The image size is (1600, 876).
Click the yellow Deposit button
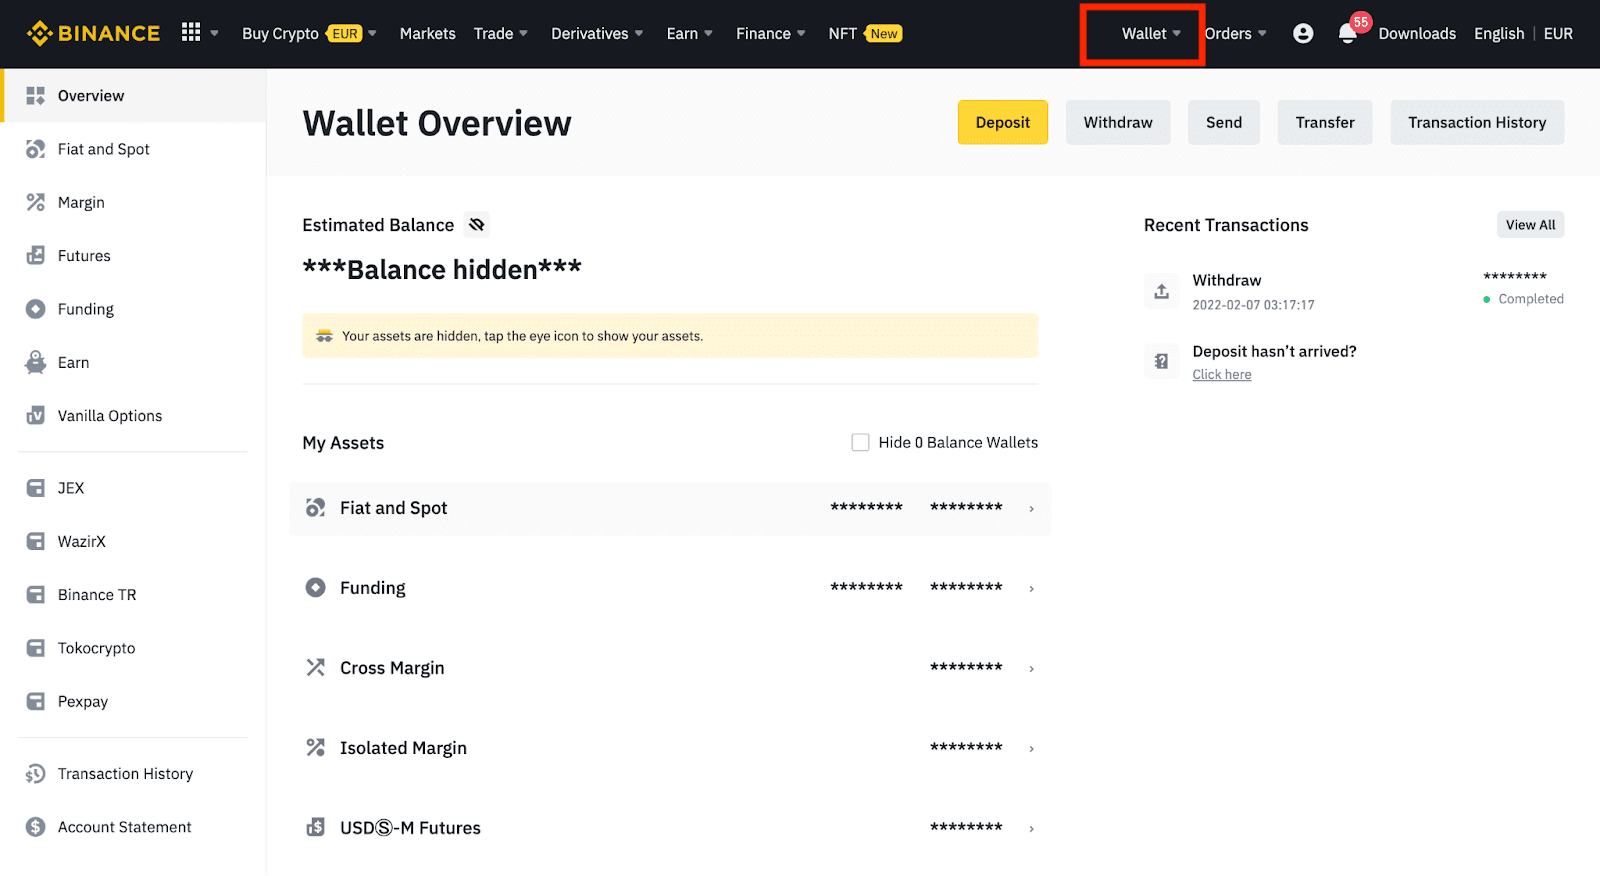click(1003, 122)
